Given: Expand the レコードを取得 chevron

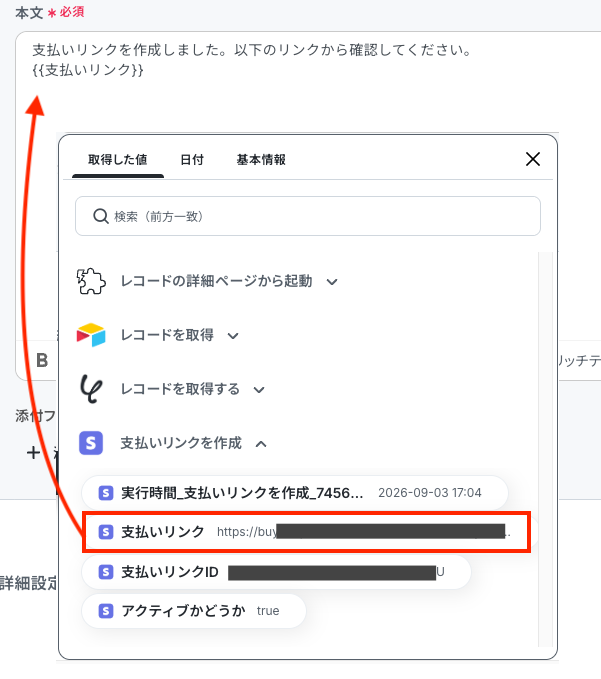Looking at the screenshot, I should (233, 336).
